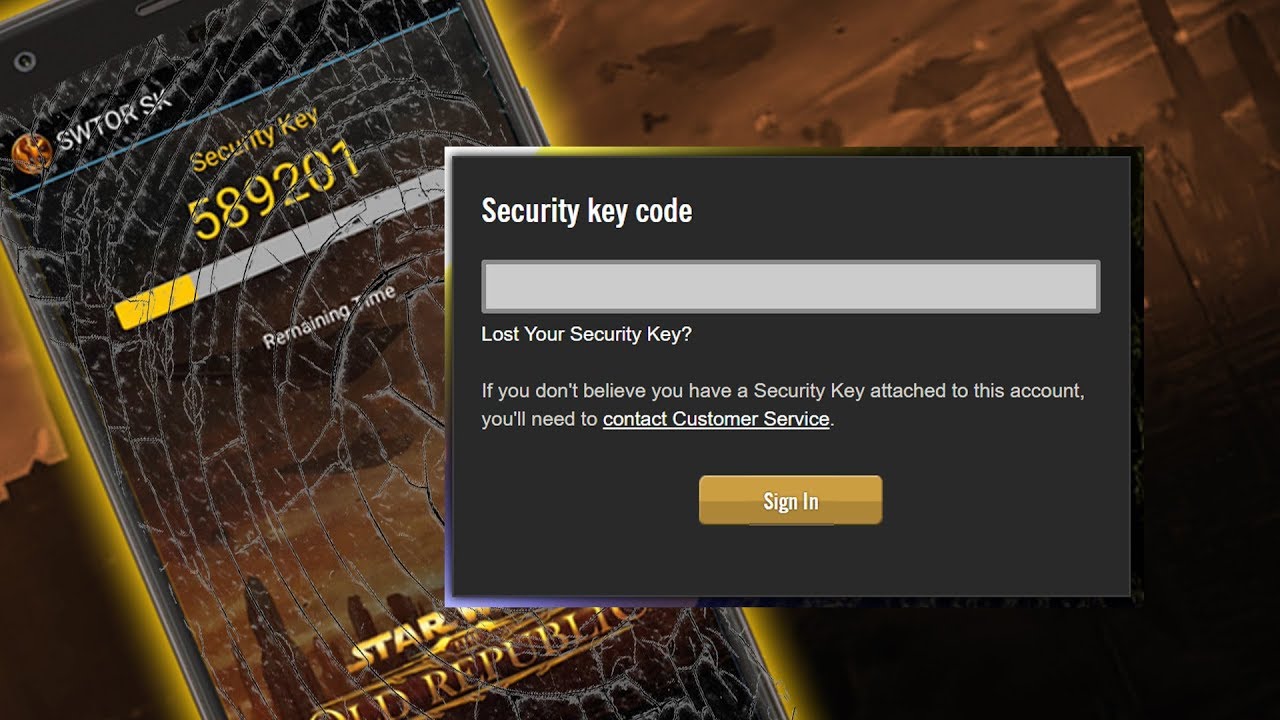Open the Lost Your Security Key? link
The height and width of the screenshot is (720, 1280).
pos(586,334)
